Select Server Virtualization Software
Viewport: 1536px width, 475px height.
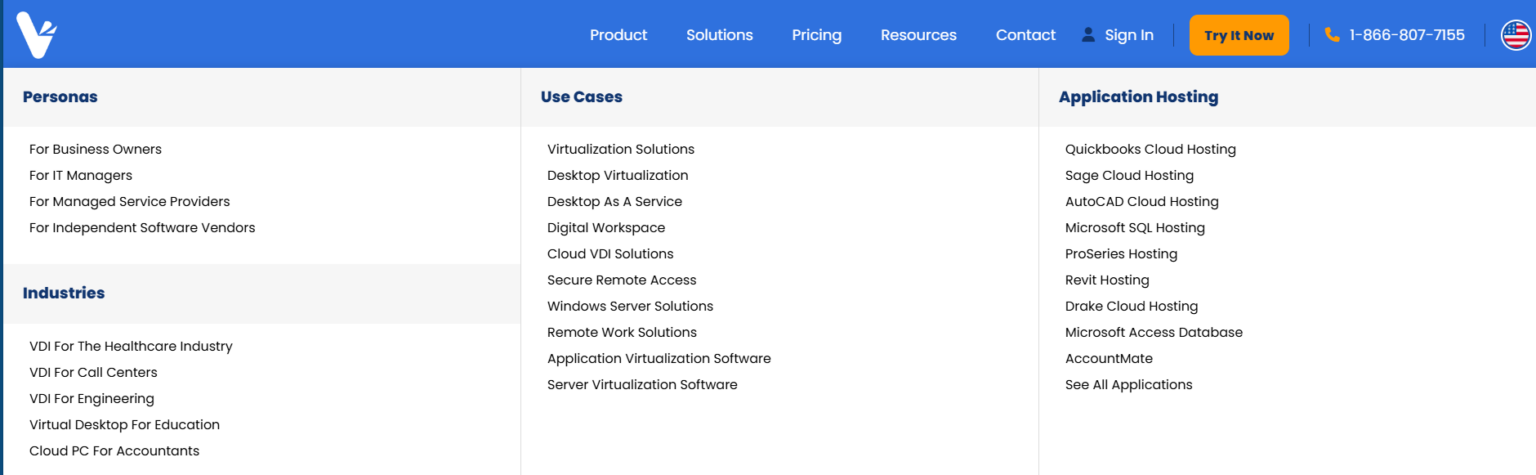pos(642,384)
